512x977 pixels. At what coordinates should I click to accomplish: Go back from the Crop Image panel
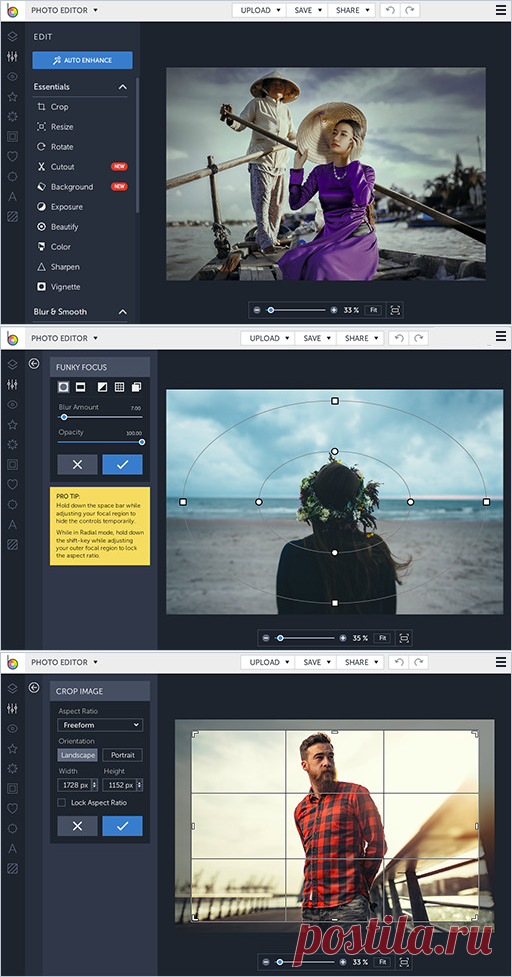[x=34, y=687]
